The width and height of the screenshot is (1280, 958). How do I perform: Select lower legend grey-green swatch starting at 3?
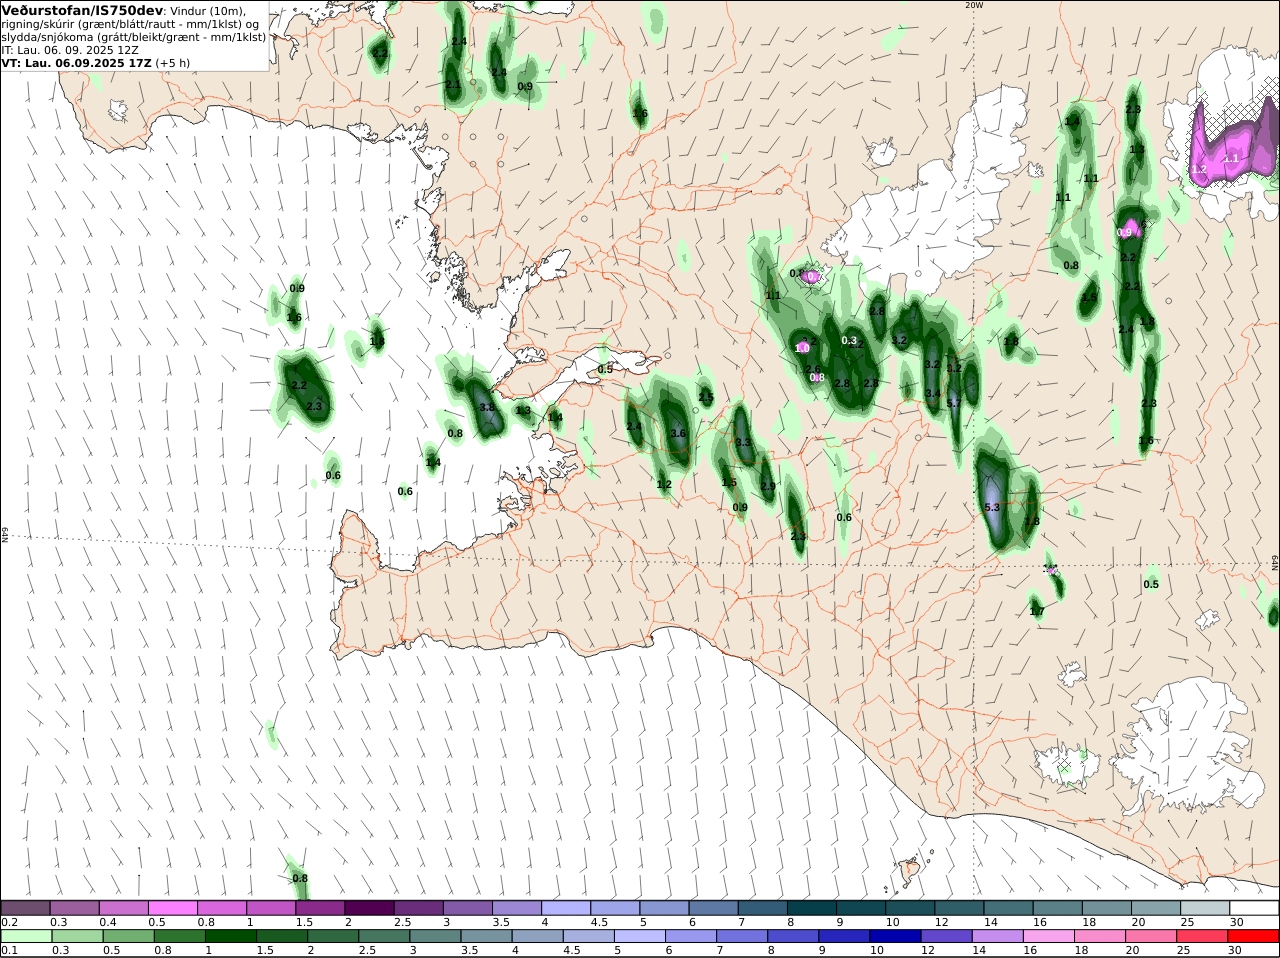[435, 937]
